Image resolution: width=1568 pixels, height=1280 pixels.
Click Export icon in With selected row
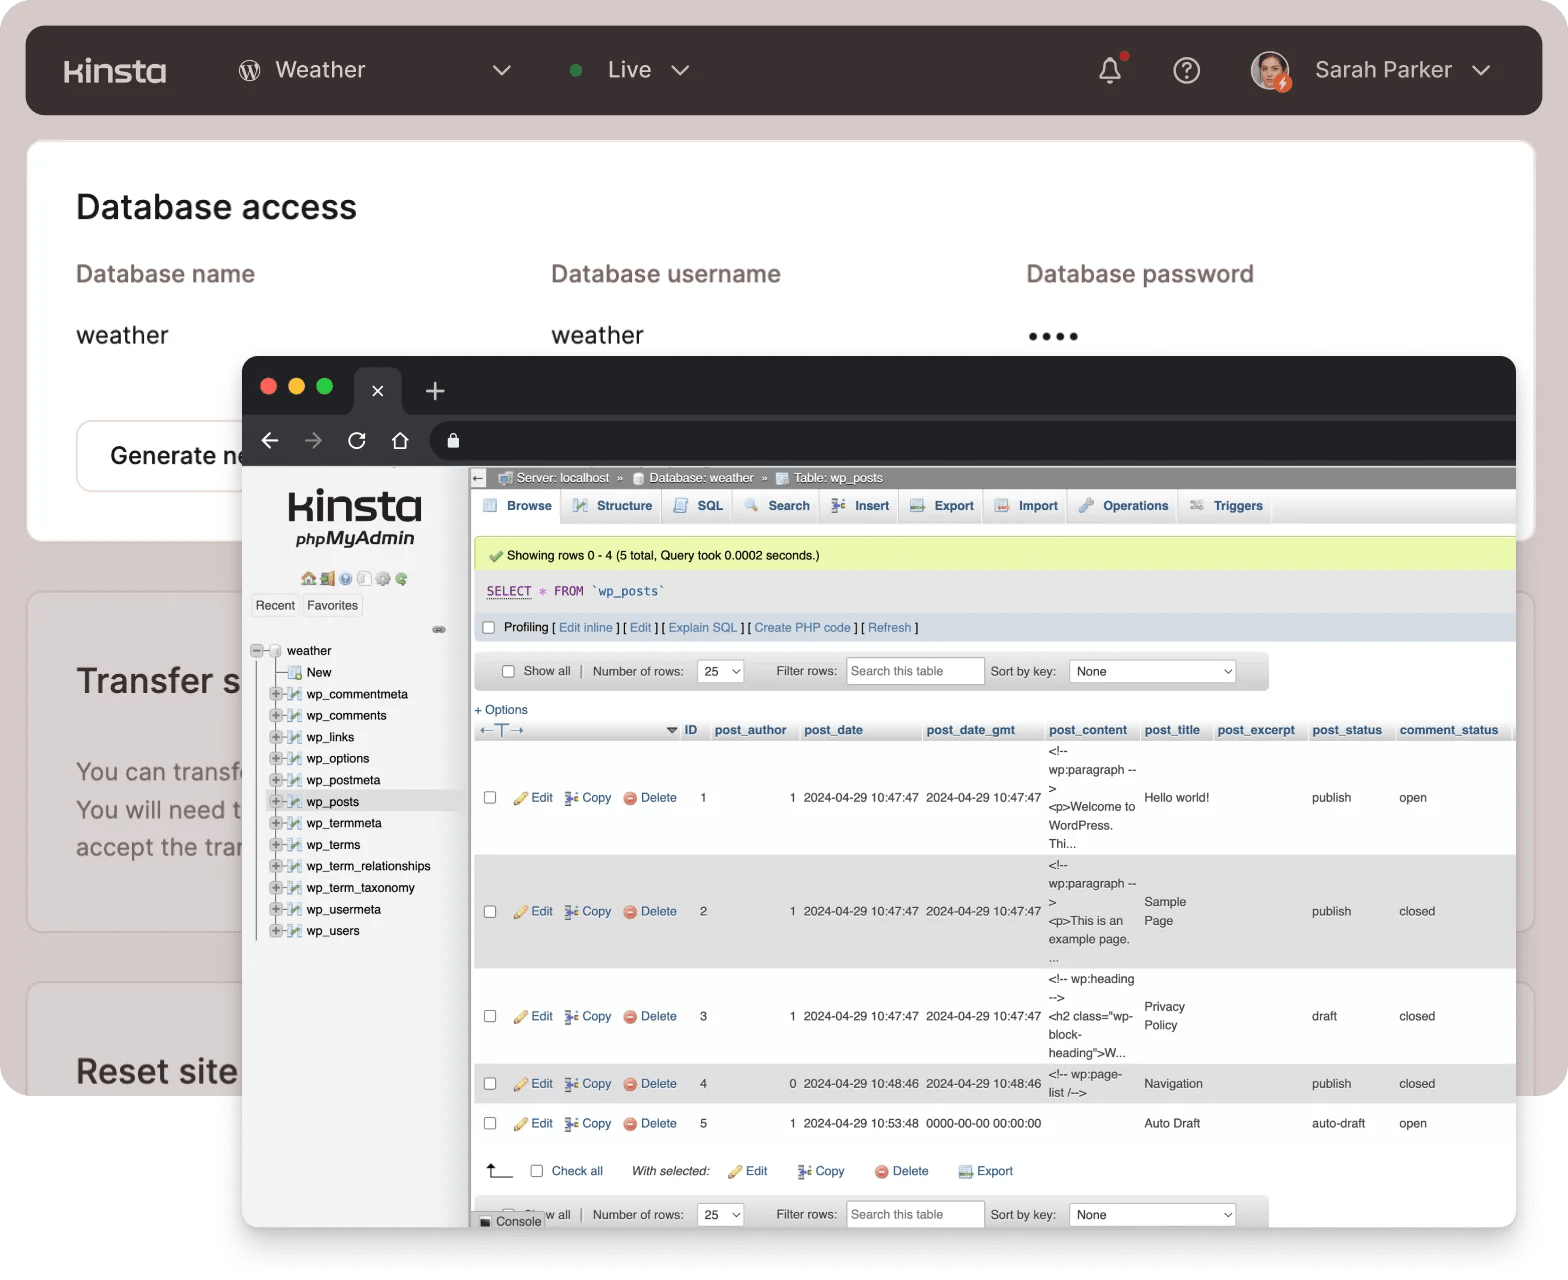coord(965,1172)
